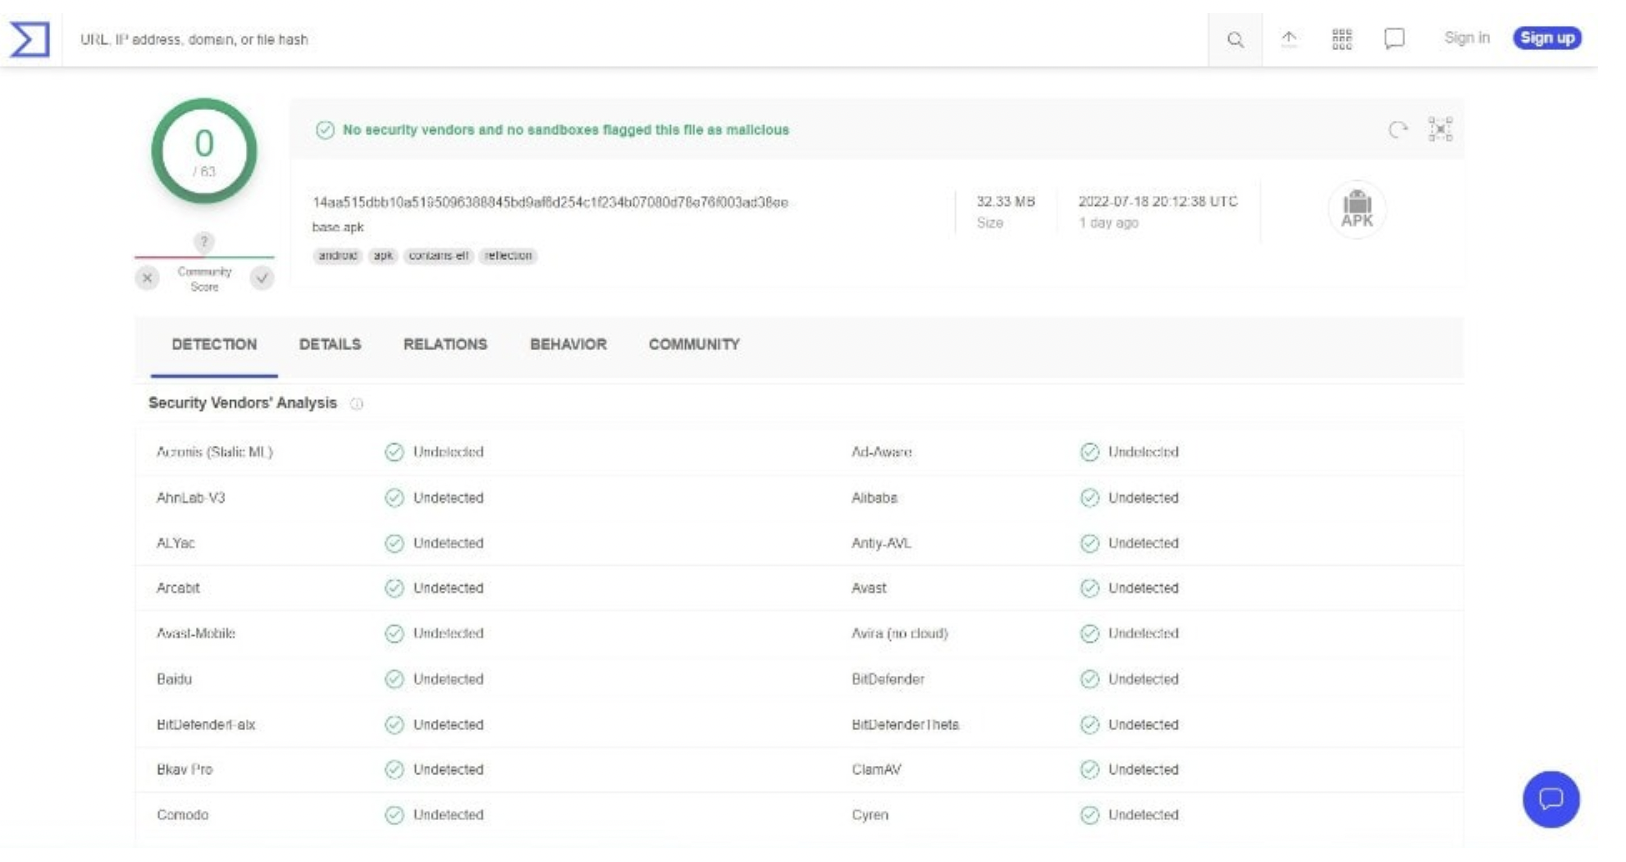Viewport: 1626px width, 862px height.
Task: Click the green check in the no-detections banner
Action: click(x=325, y=130)
